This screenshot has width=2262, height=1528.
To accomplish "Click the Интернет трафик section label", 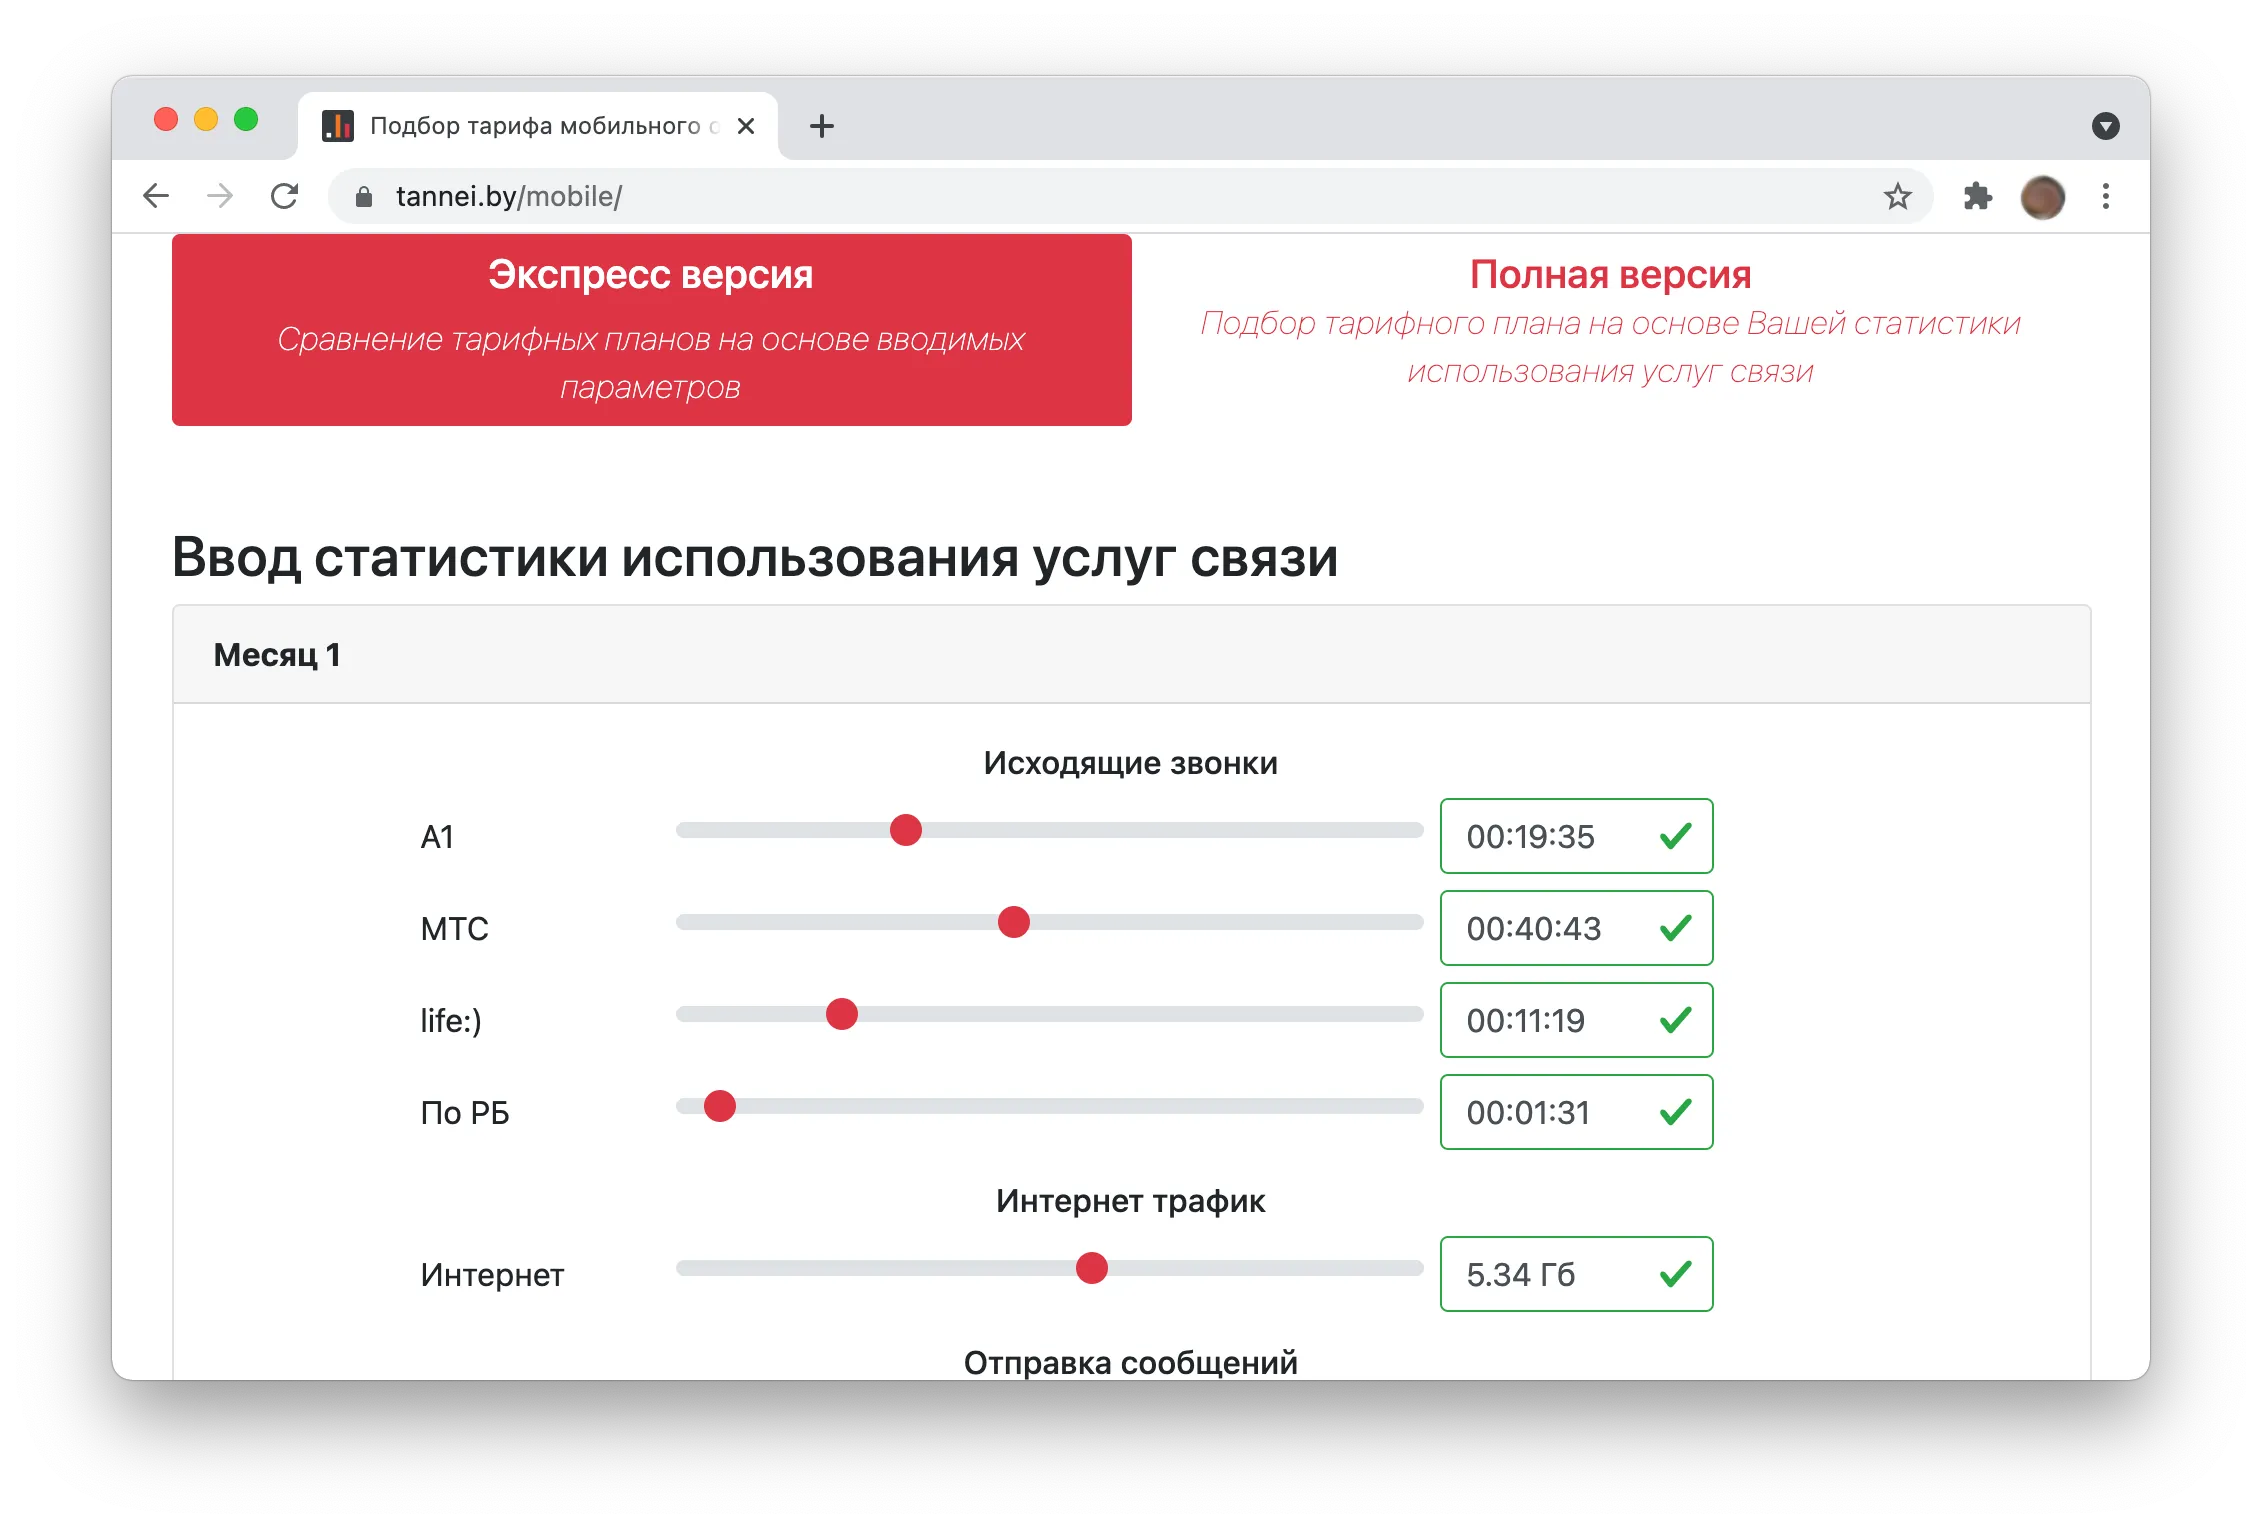I will (x=1131, y=1201).
